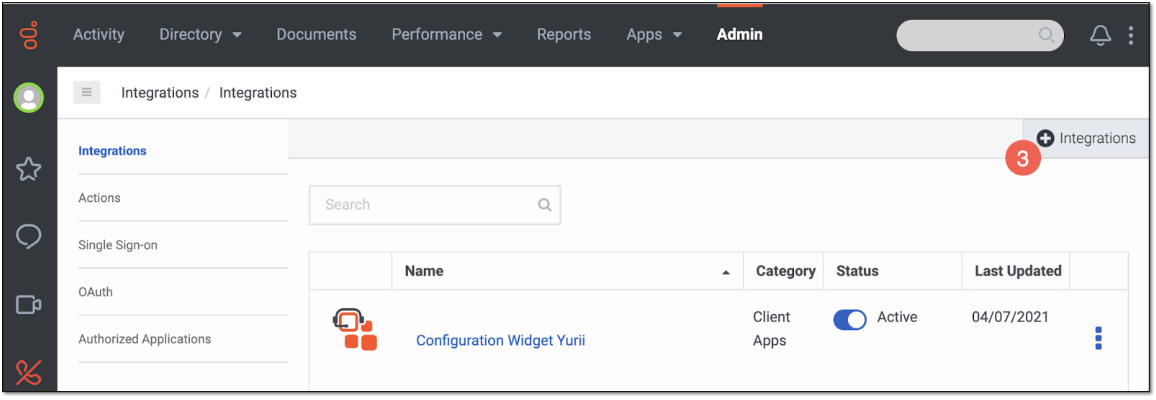
Task: Select Actions in side menu
Action: (x=100, y=198)
